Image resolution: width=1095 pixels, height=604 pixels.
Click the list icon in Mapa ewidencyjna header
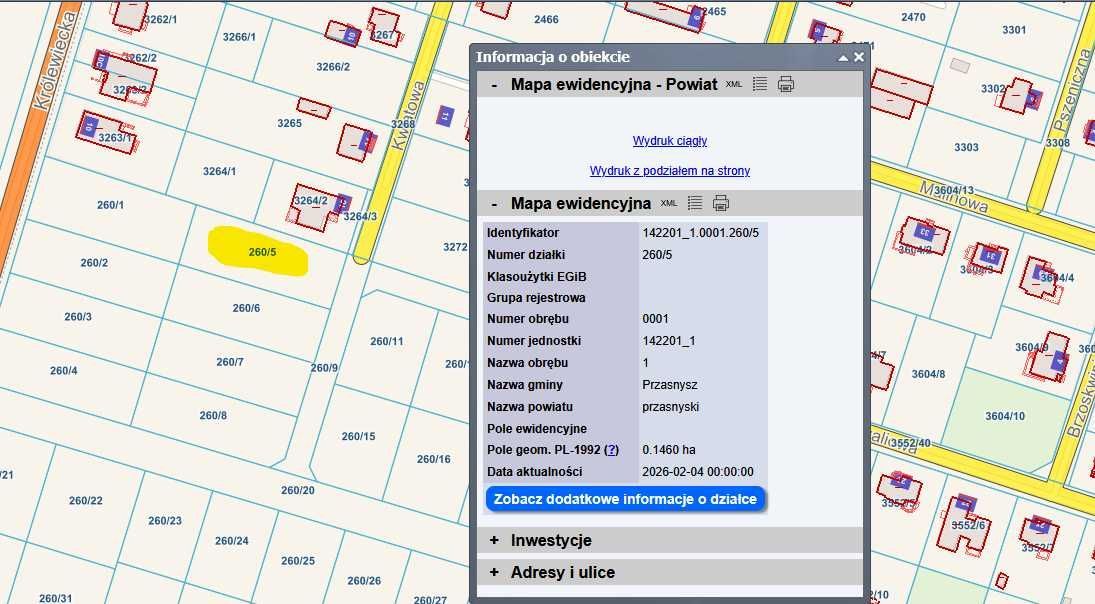point(695,203)
